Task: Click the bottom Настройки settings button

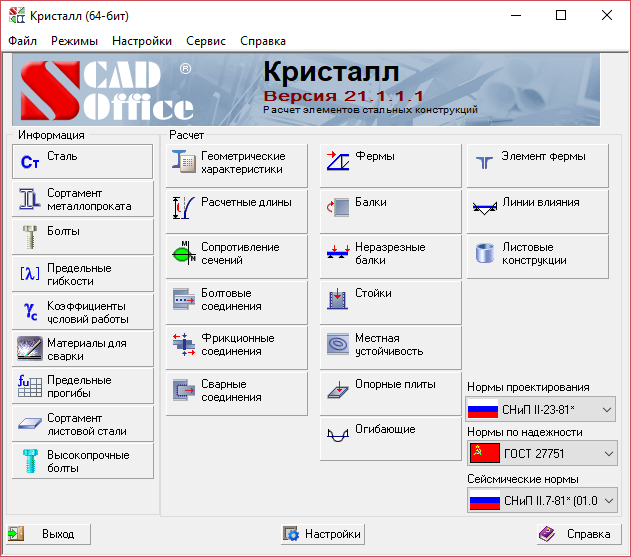Action: click(x=323, y=534)
